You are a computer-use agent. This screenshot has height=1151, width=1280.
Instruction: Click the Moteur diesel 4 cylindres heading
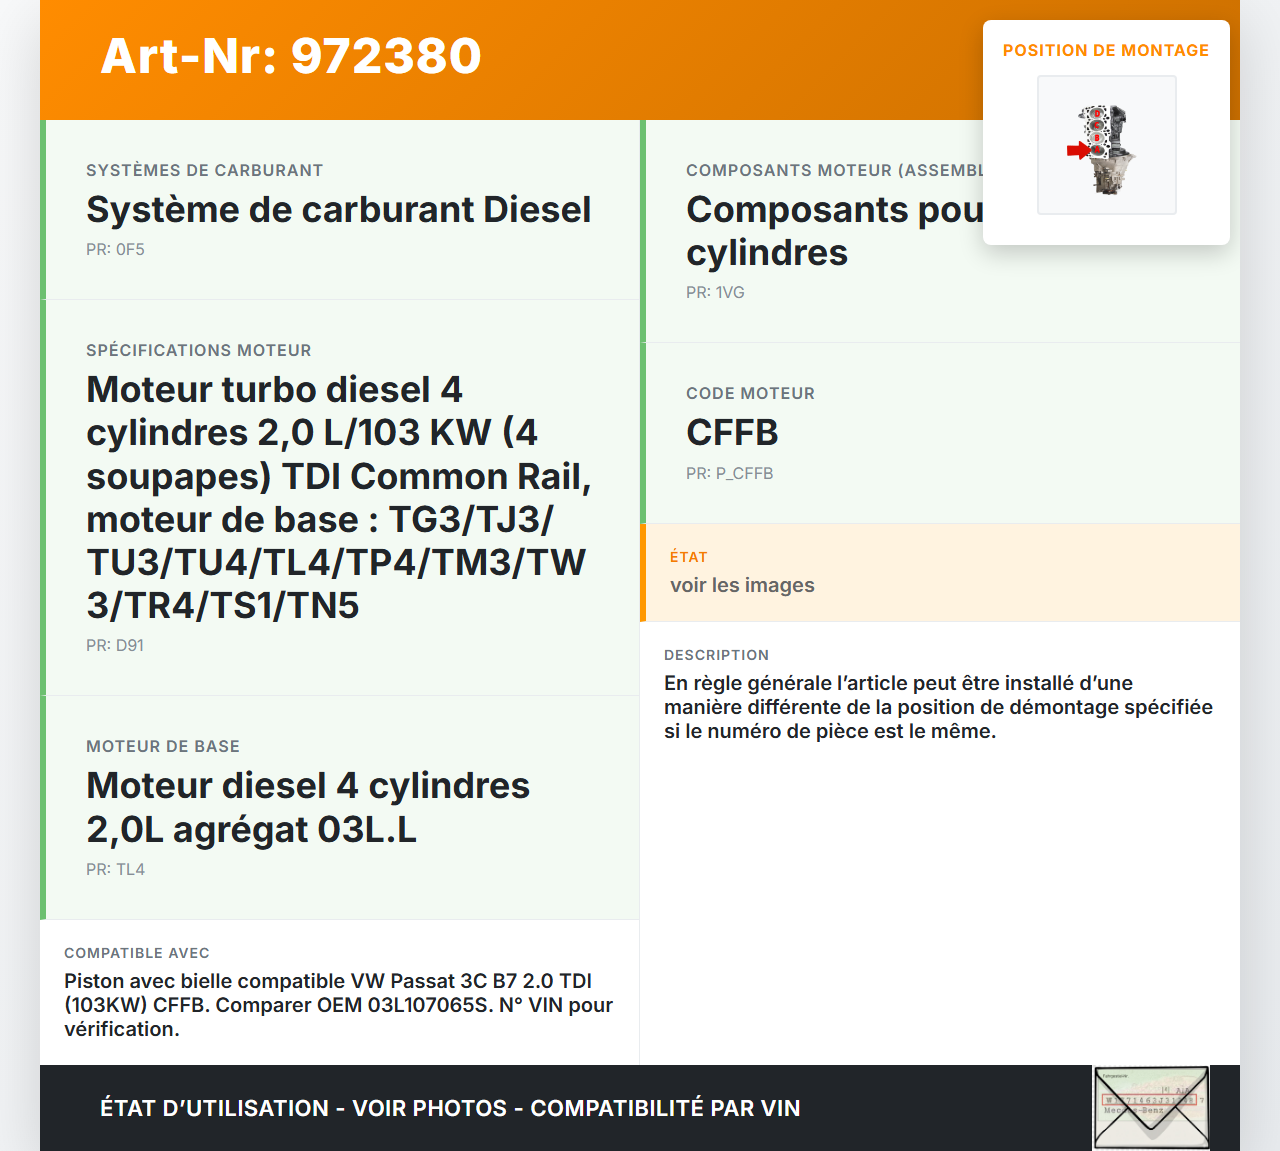(308, 807)
